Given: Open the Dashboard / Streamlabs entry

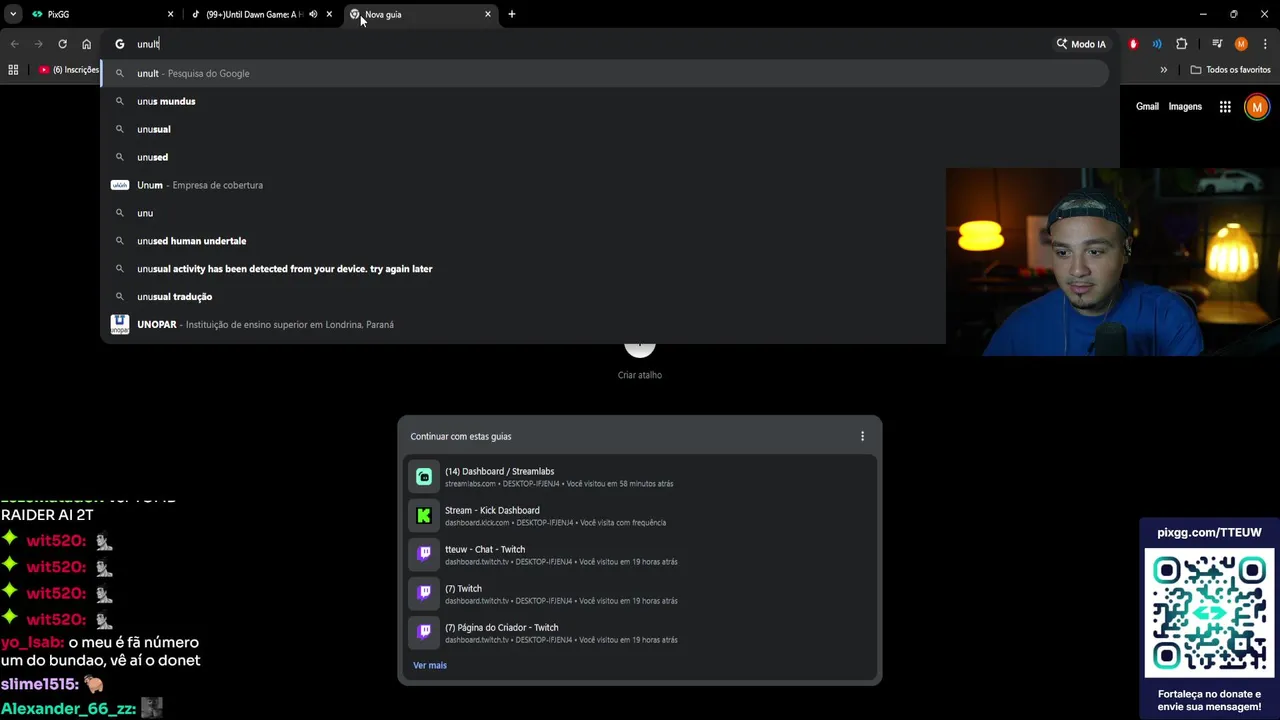Looking at the screenshot, I should [640, 477].
